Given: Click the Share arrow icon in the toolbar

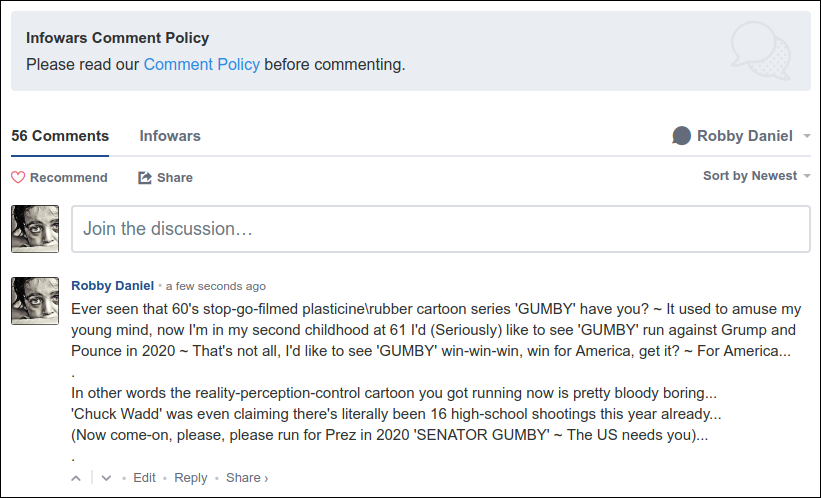Looking at the screenshot, I should [145, 178].
